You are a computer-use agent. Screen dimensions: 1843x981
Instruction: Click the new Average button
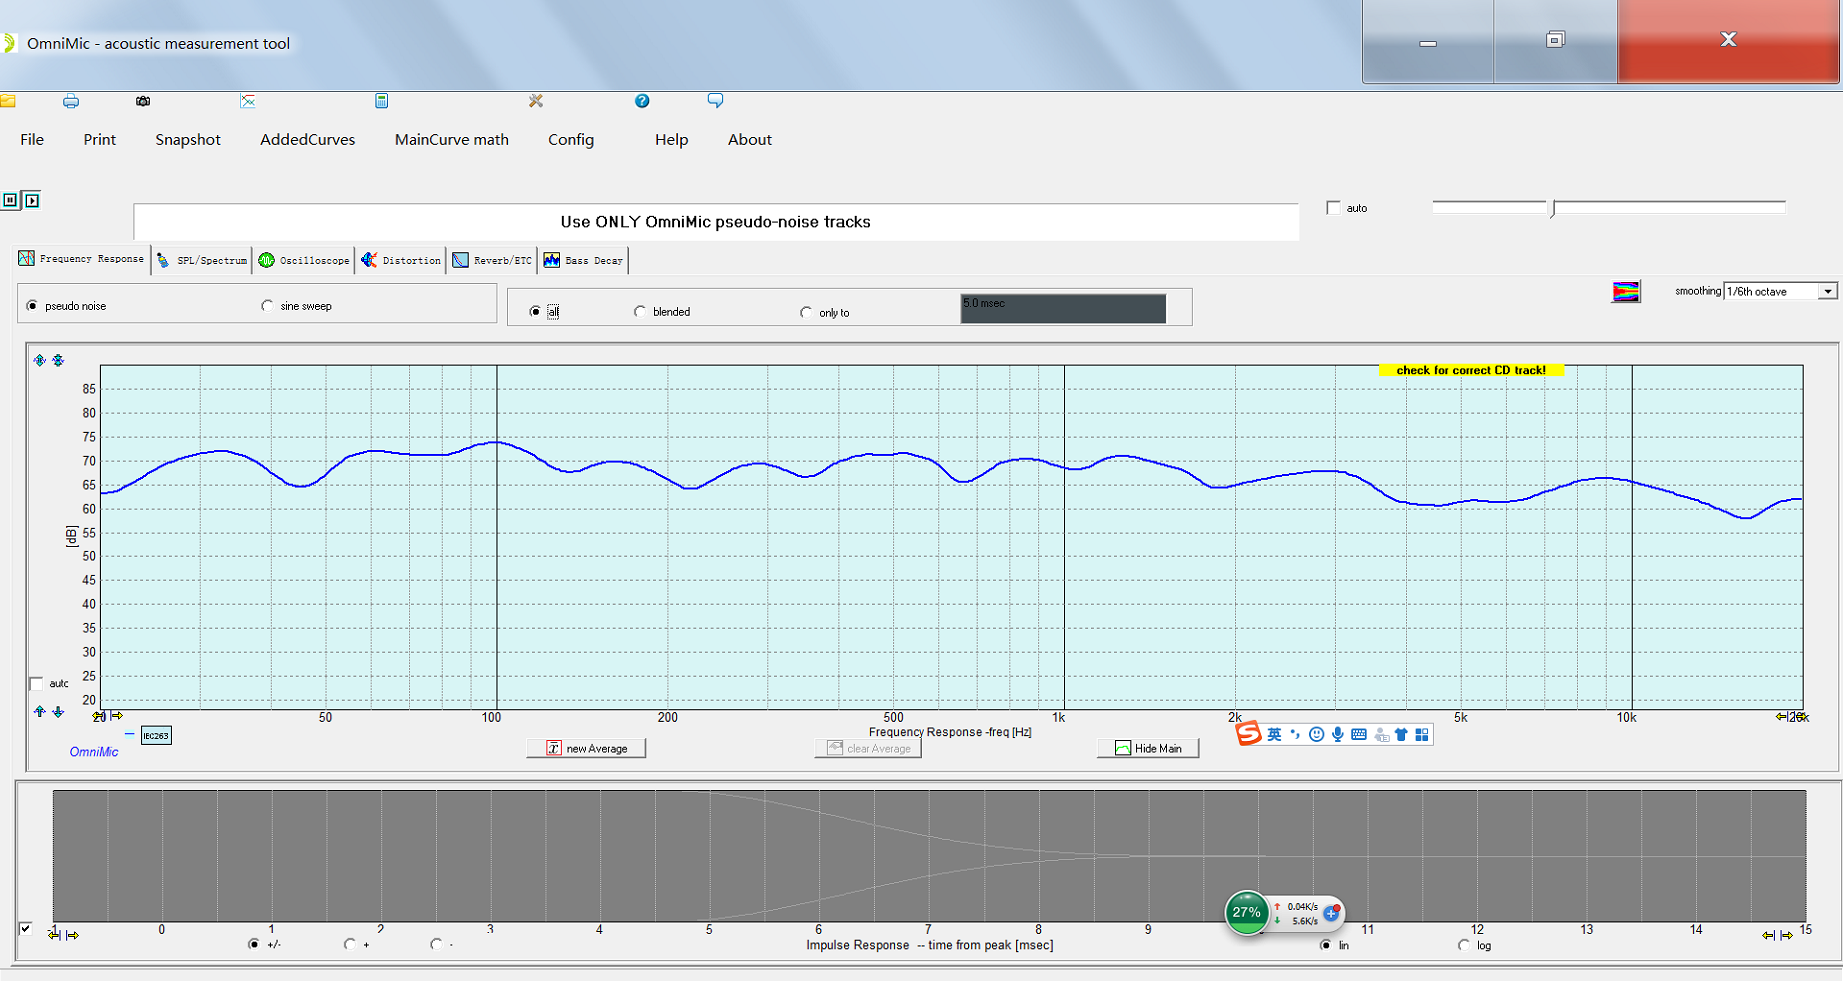point(586,748)
